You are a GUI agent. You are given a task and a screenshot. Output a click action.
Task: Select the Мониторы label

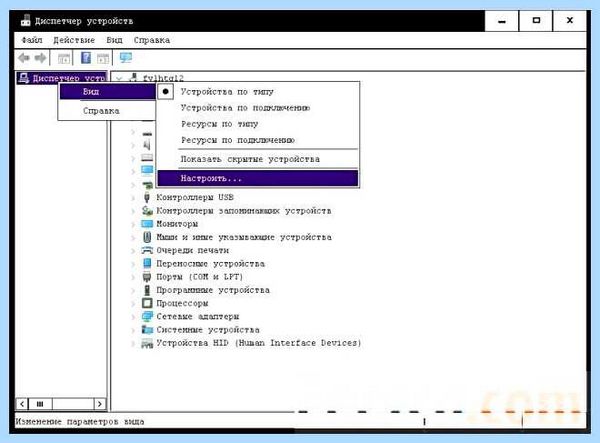(x=177, y=223)
